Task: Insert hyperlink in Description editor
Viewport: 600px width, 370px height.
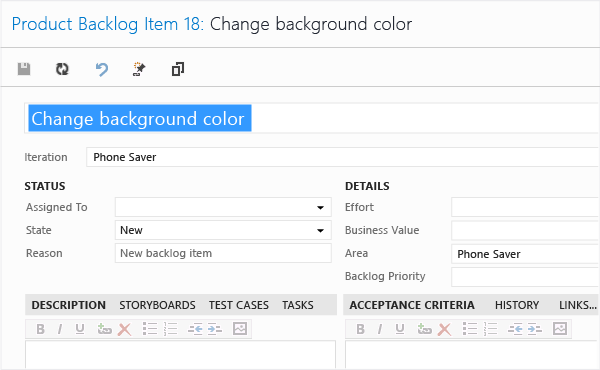Action: coord(104,329)
